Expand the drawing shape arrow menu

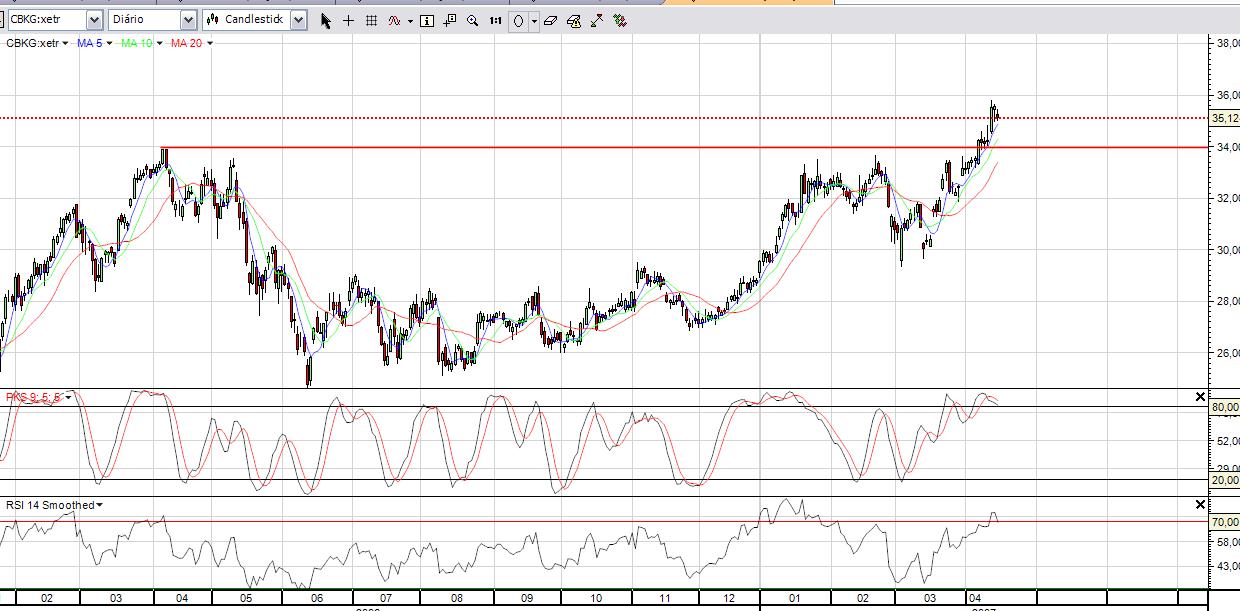click(534, 21)
